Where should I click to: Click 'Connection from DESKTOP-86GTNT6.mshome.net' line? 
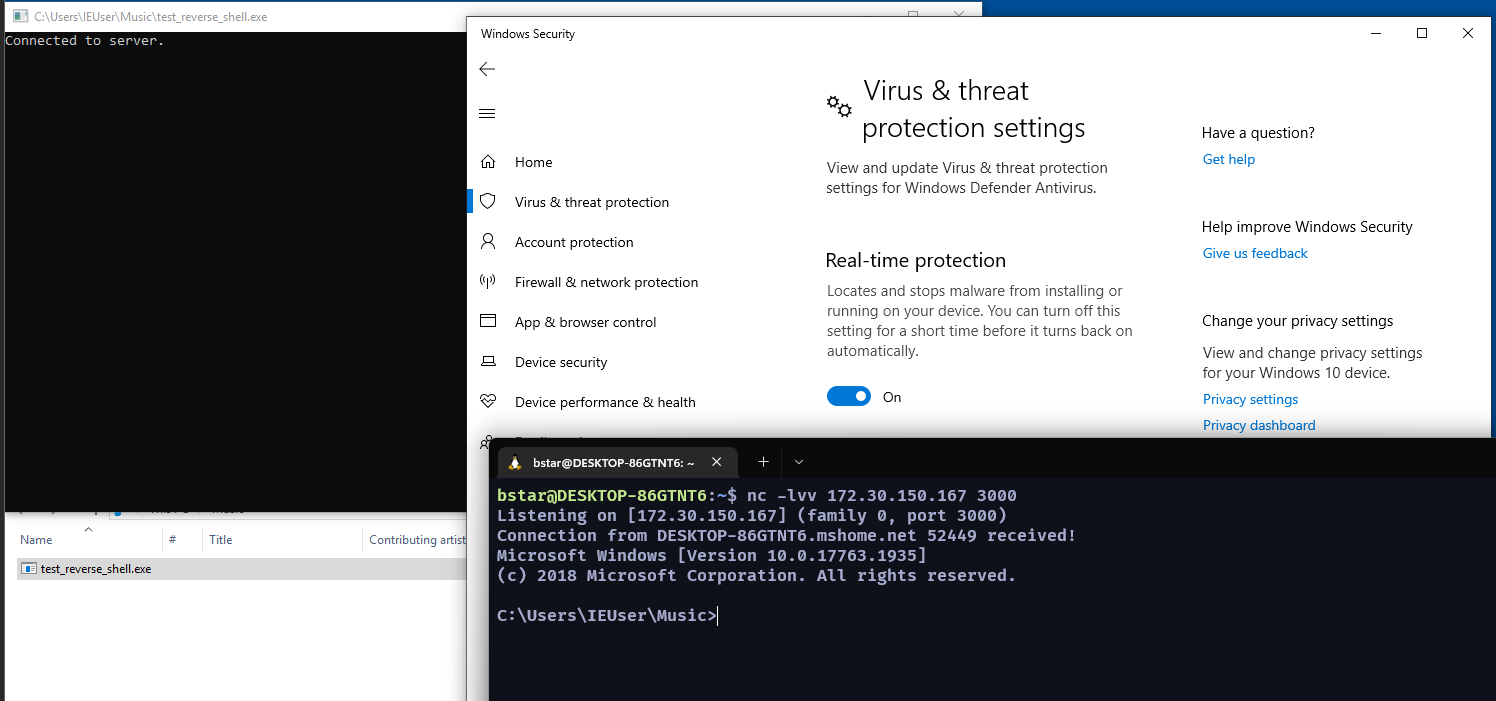786,535
